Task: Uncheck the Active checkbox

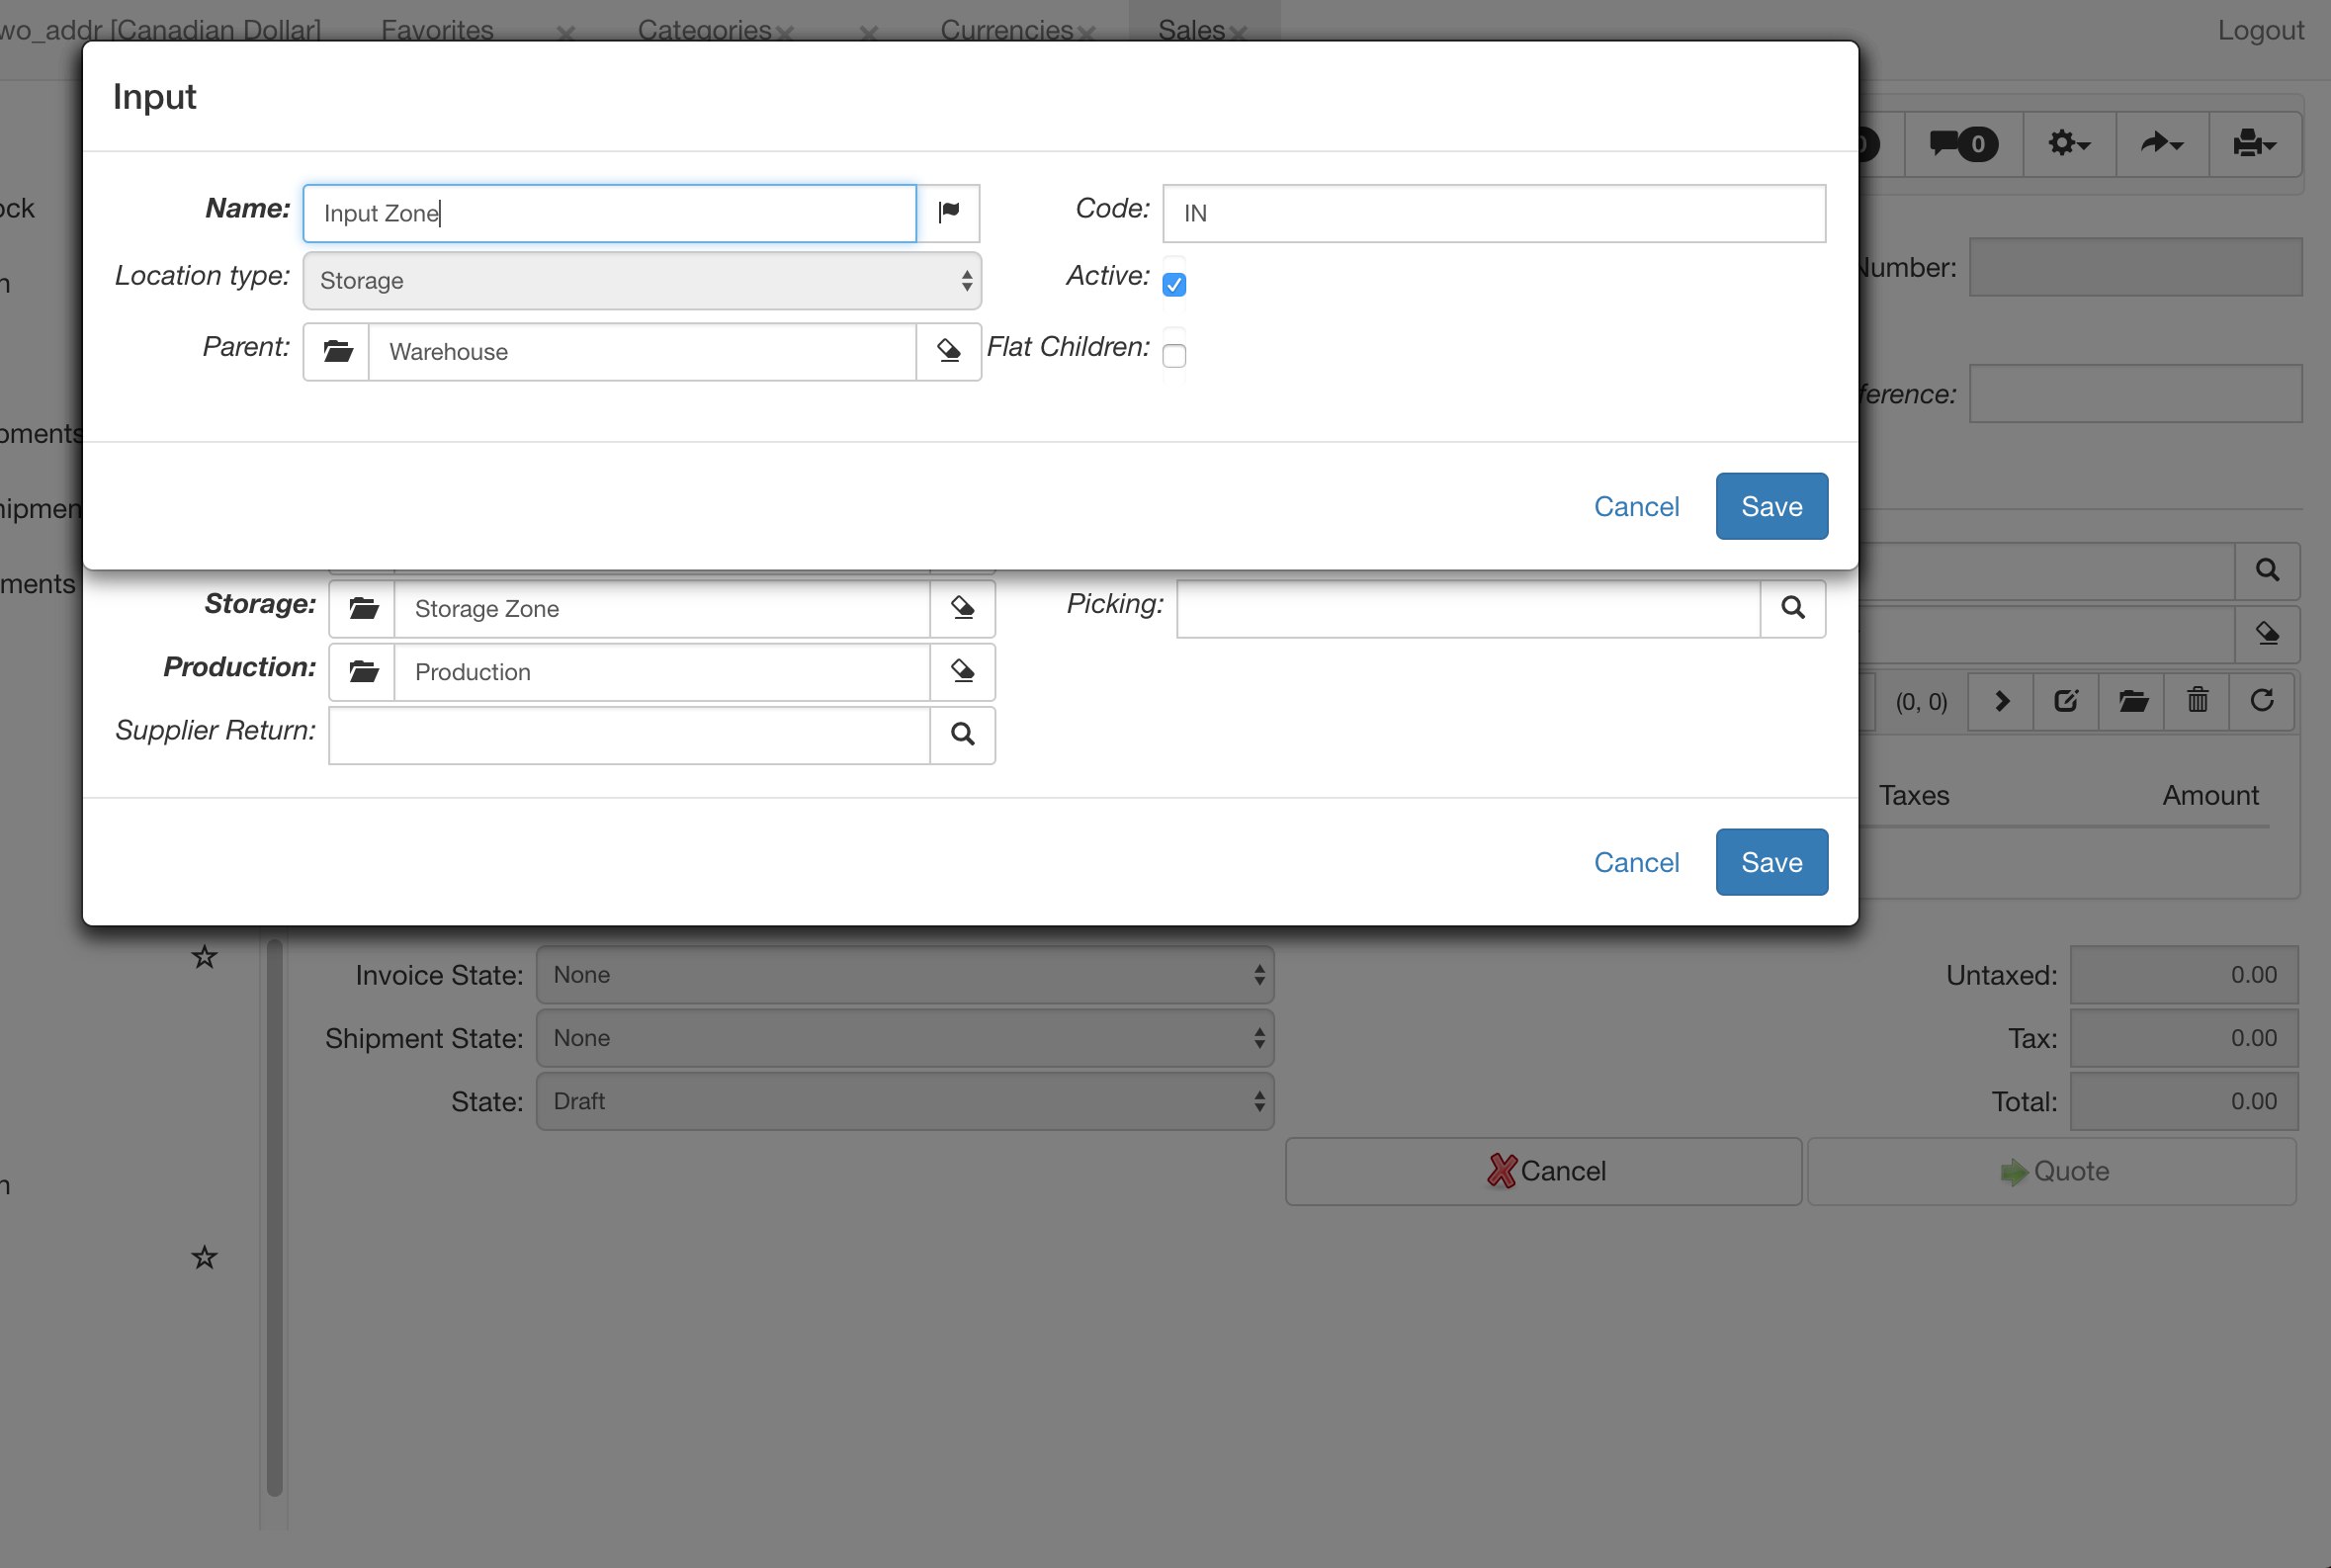Action: coord(1174,285)
